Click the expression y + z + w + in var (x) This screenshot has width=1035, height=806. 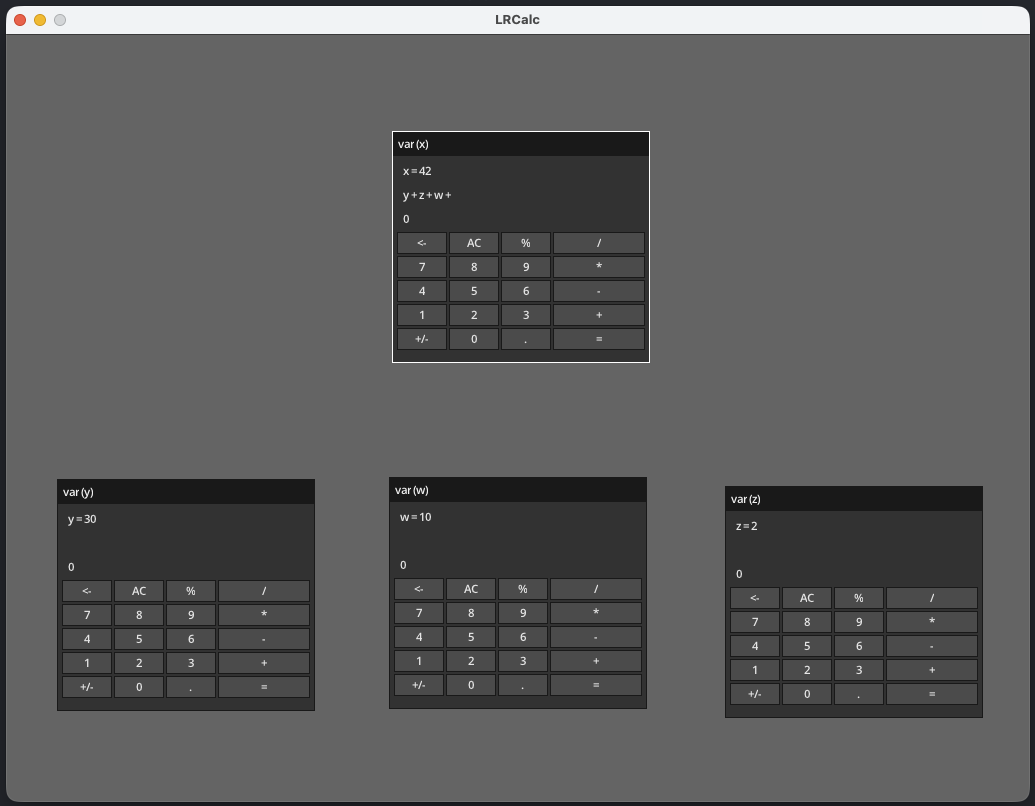[427, 195]
